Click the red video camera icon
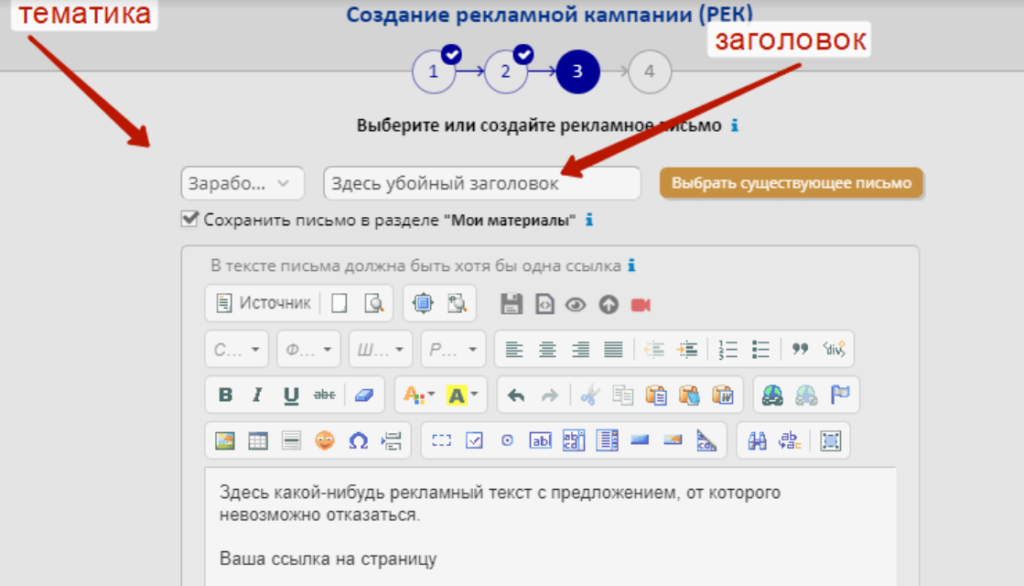This screenshot has height=586, width=1024. [x=641, y=305]
